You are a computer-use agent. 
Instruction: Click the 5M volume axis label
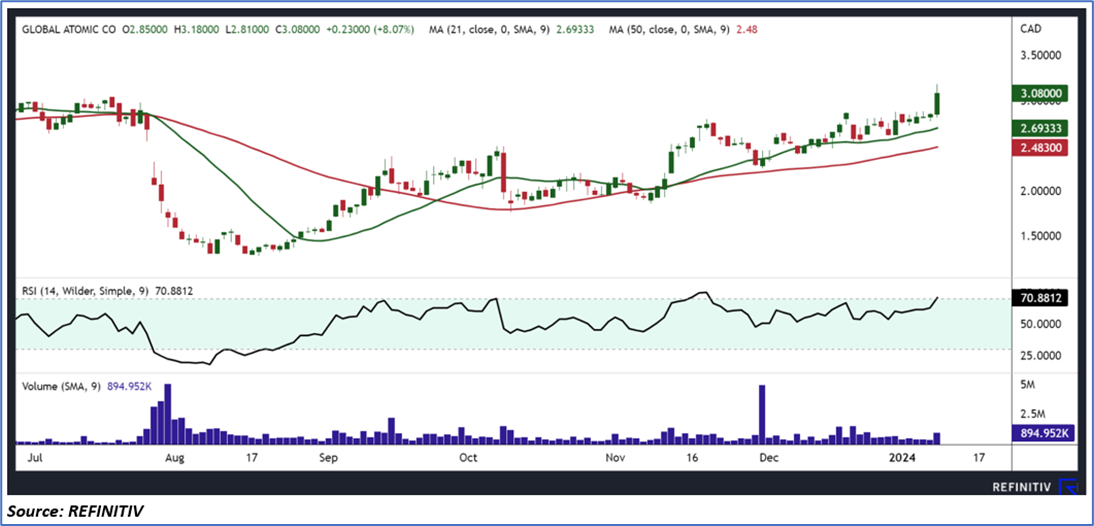pyautogui.click(x=1026, y=384)
